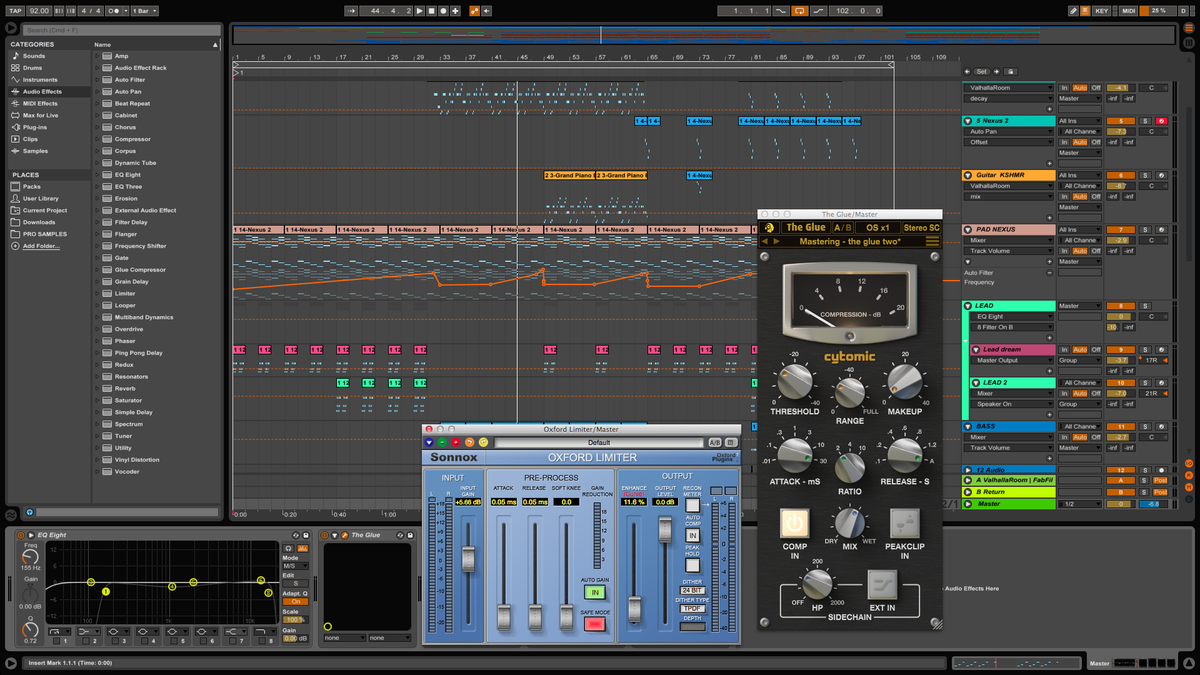This screenshot has width=1200, height=675.
Task: Select Glue Compressor in the device list
Action: click(x=139, y=270)
